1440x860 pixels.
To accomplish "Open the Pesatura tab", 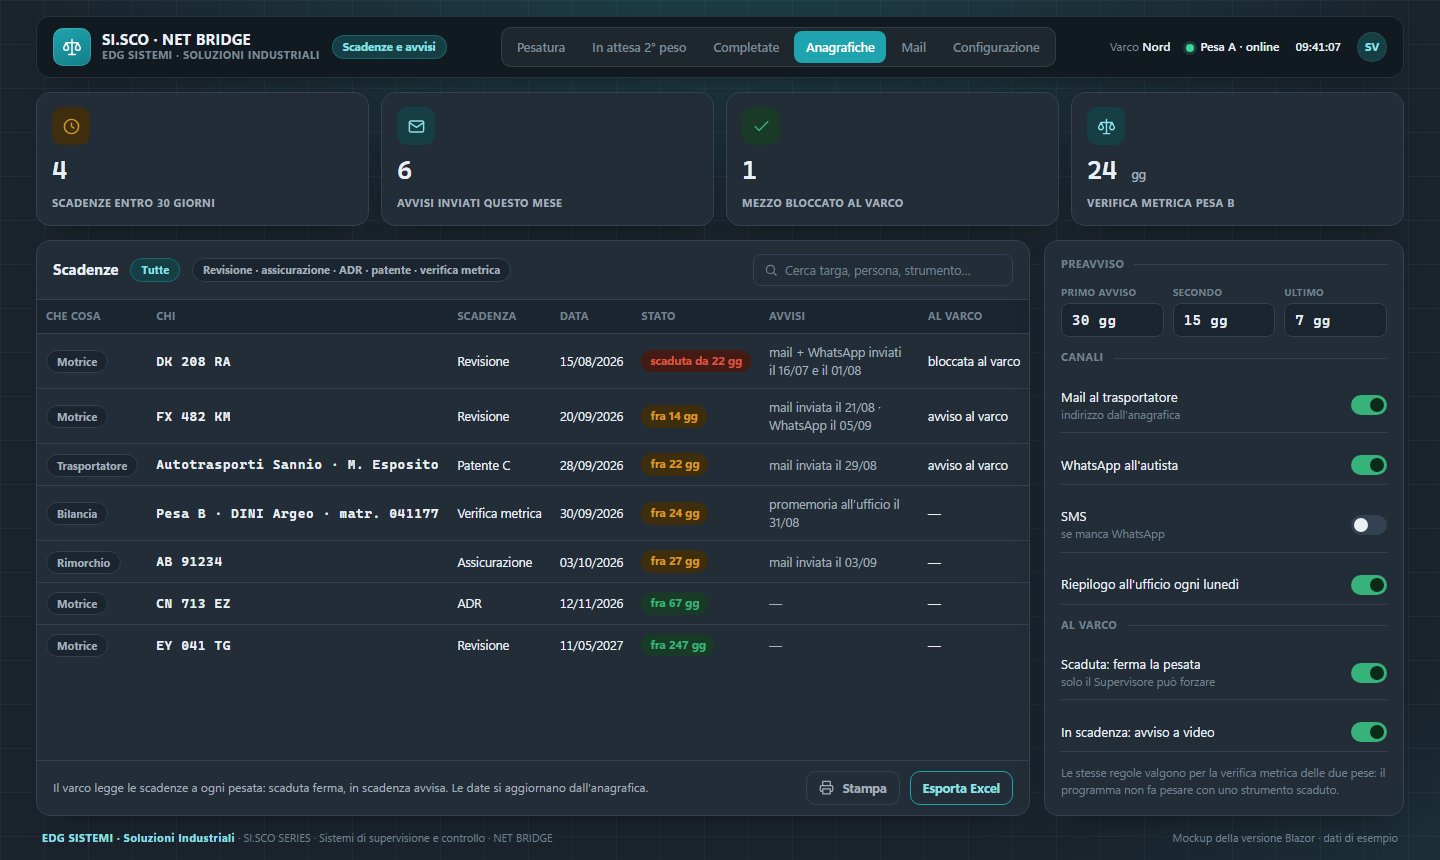I will [x=541, y=47].
